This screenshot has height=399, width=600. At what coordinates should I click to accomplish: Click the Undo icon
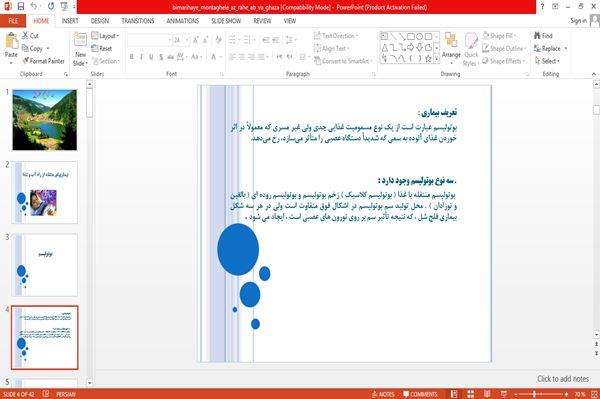(34, 7)
